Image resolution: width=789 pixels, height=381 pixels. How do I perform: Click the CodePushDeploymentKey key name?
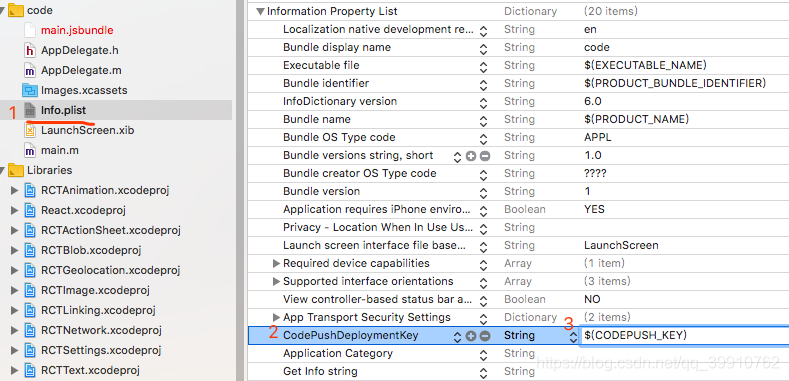pyautogui.click(x=351, y=335)
